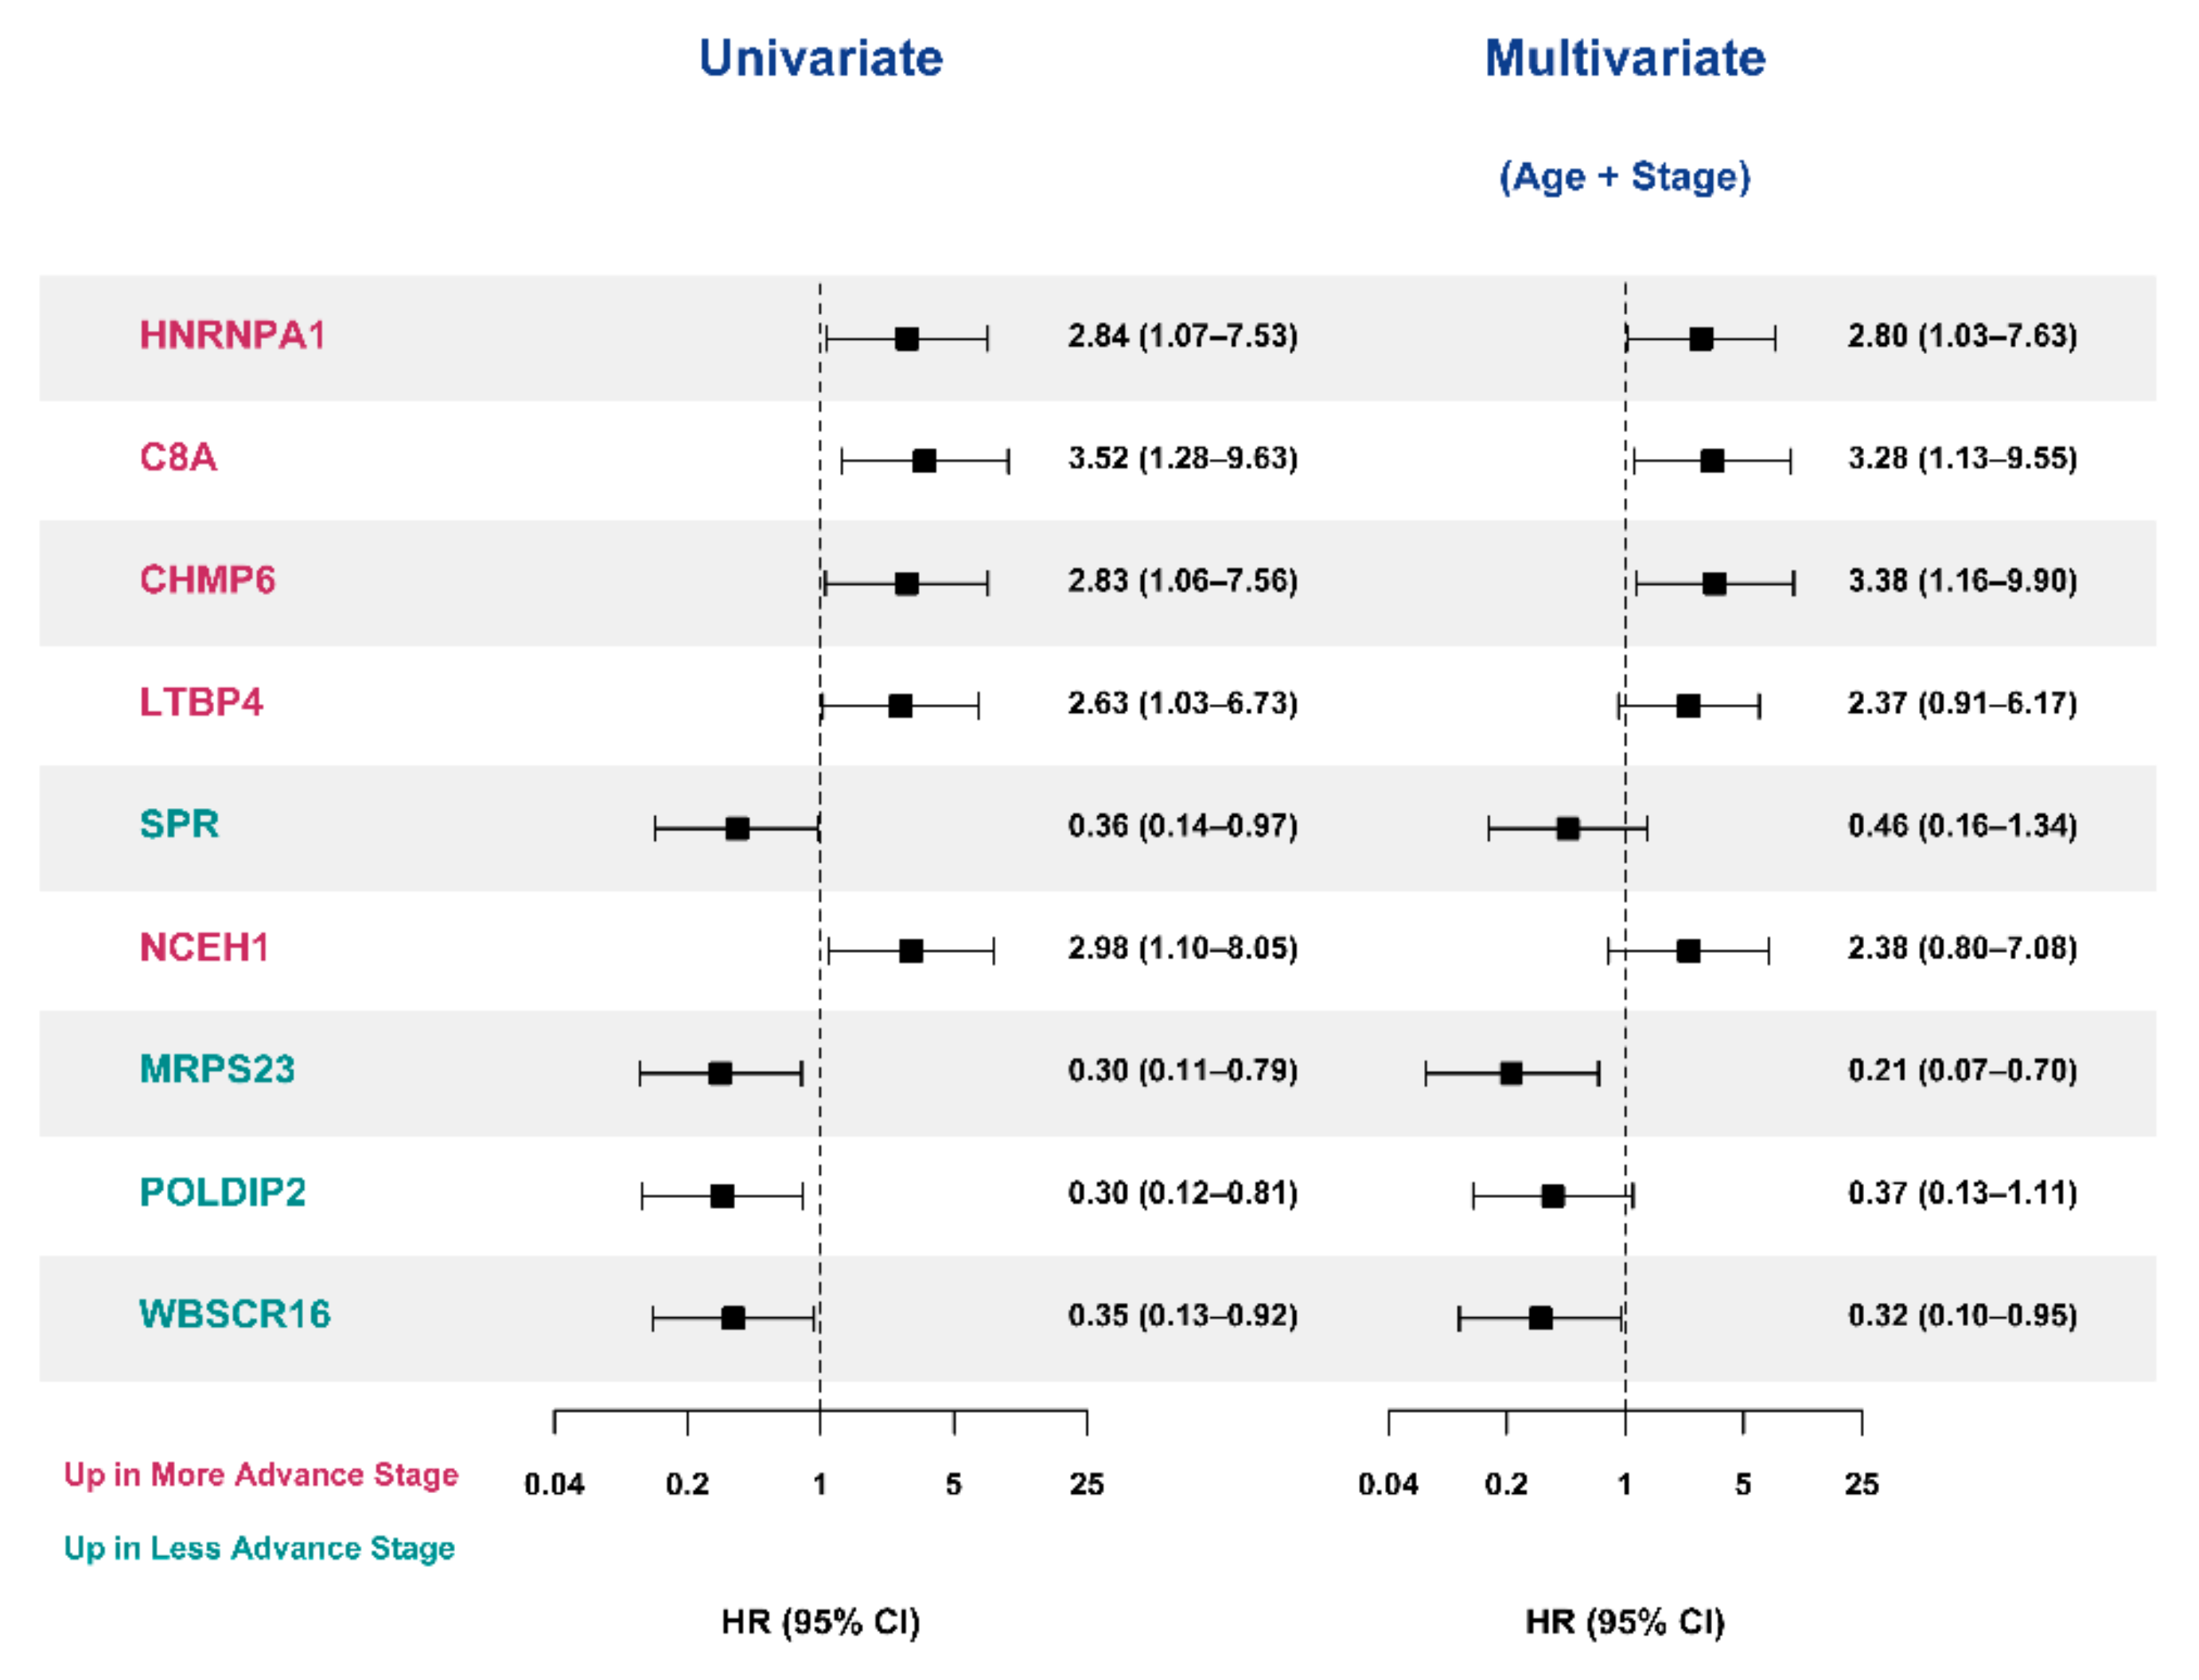Click the multivariate square marker for CHMP6
The height and width of the screenshot is (1680, 2199).
[x=1714, y=584]
